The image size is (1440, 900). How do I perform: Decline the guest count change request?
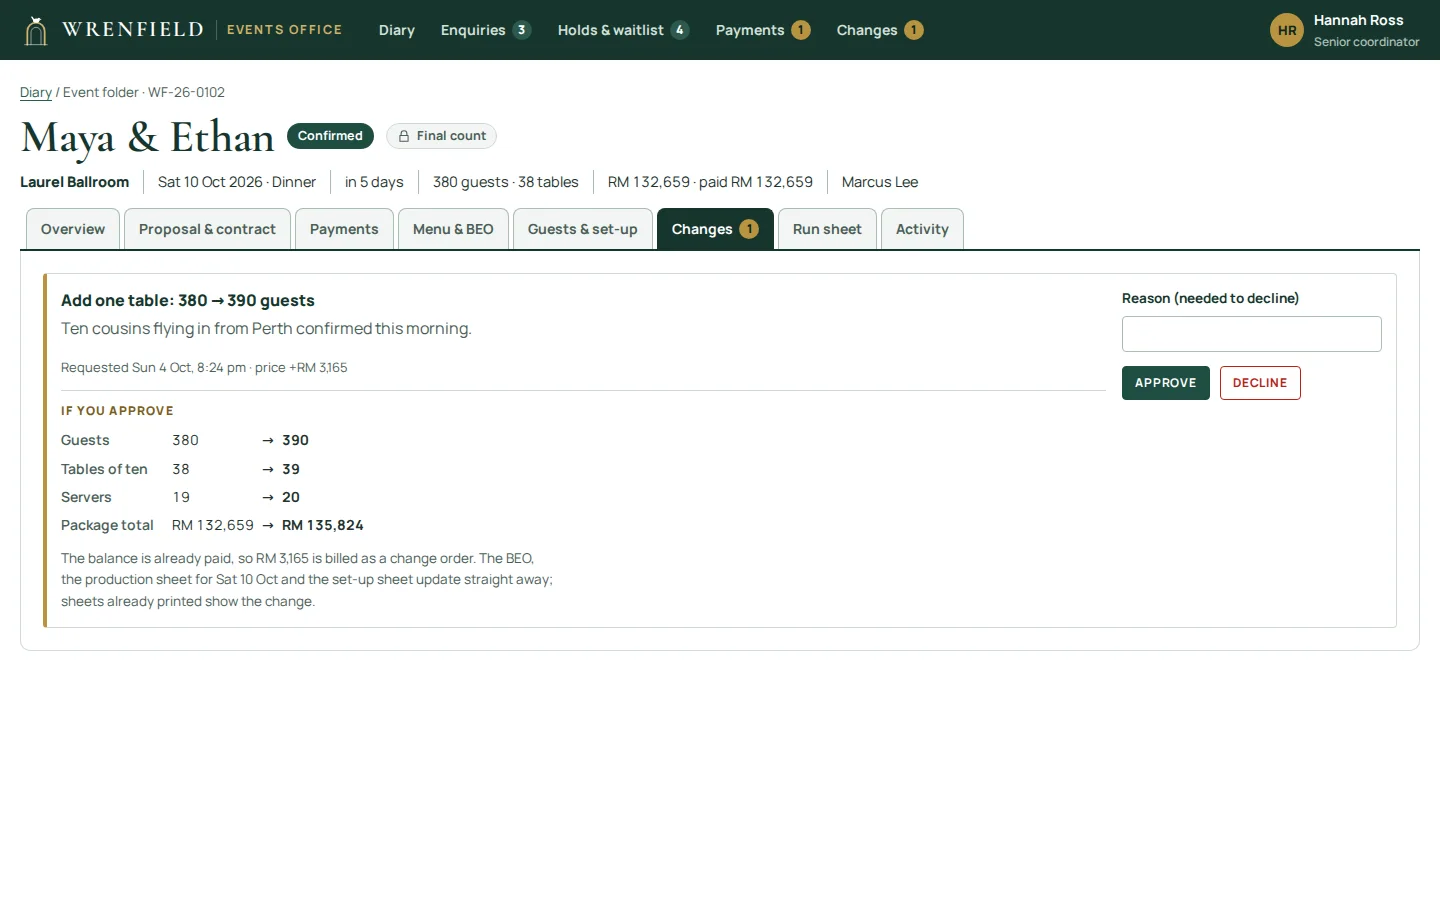1260,383
